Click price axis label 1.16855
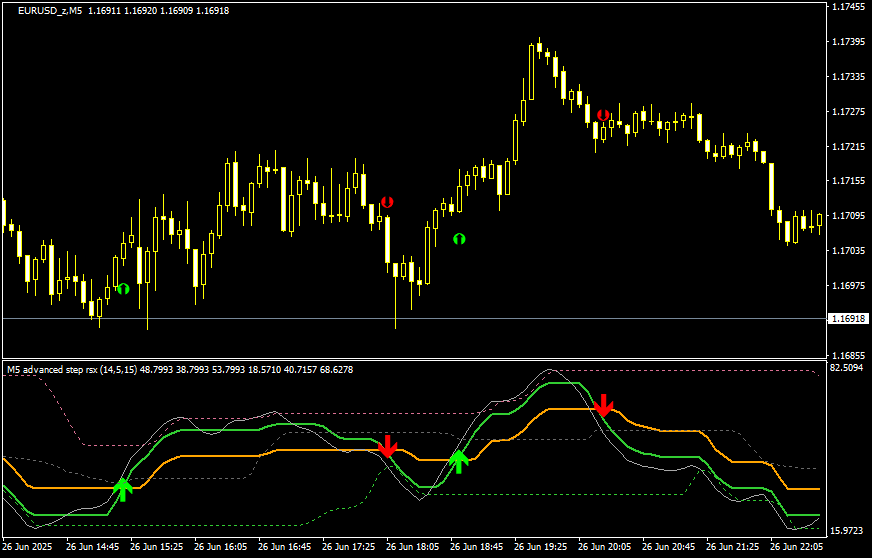The height and width of the screenshot is (558, 872). pos(848,355)
